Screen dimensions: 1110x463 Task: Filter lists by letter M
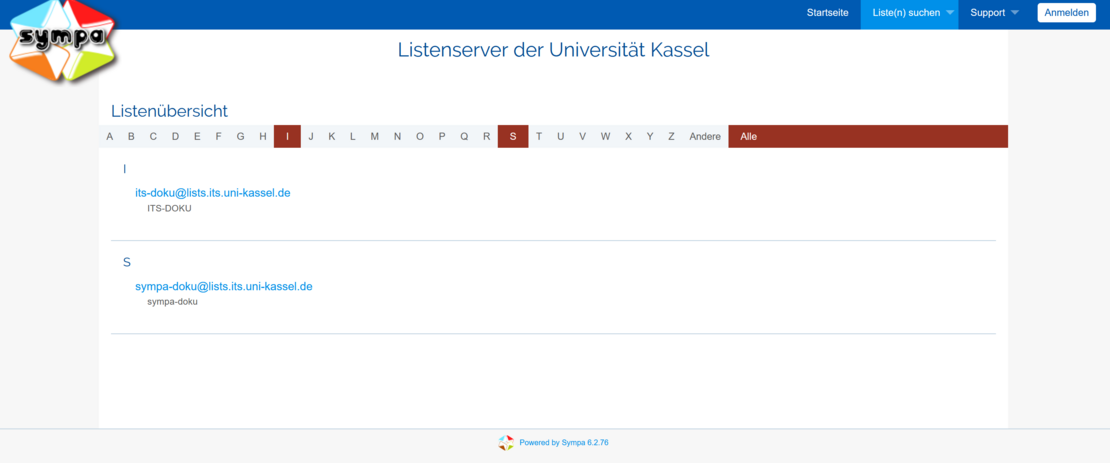coord(374,137)
